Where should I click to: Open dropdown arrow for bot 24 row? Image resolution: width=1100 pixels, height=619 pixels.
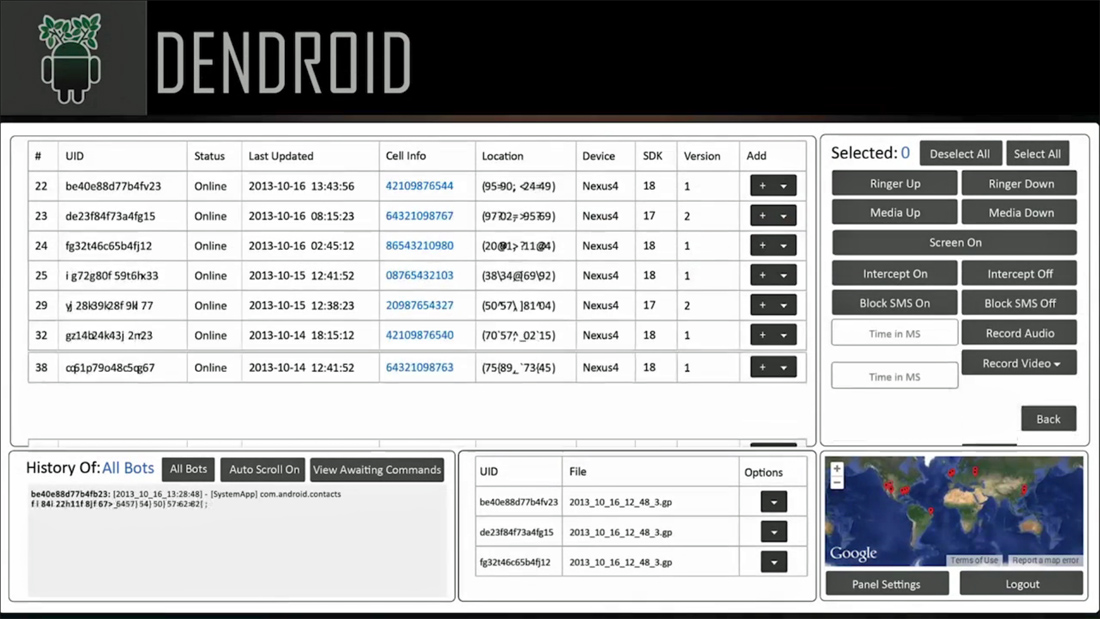click(x=784, y=246)
